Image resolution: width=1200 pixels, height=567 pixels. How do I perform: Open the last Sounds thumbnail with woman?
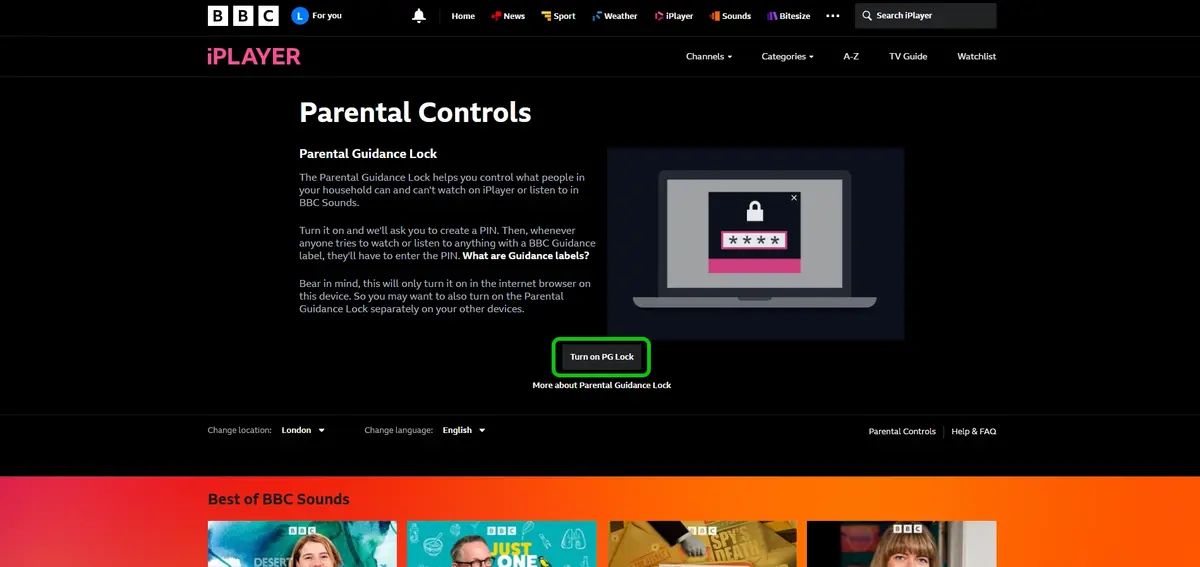(902, 544)
